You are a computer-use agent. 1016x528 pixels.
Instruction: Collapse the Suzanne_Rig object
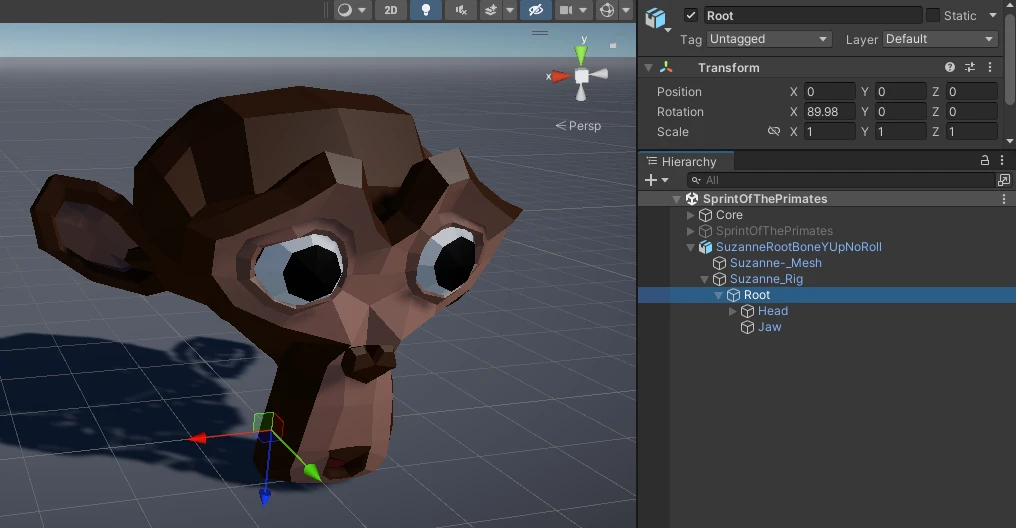tap(704, 279)
